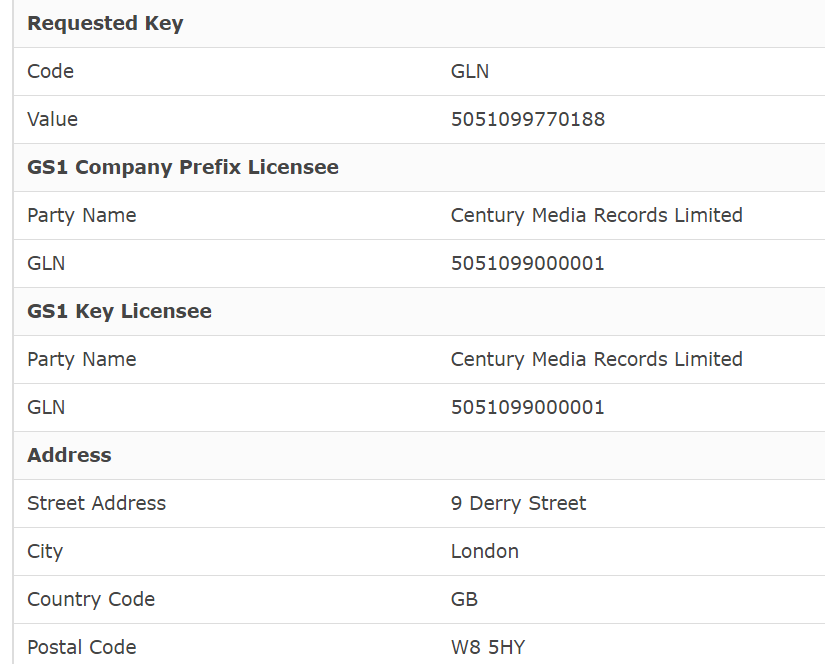
Task: Select Party Name under Company Prefix Licensee
Action: pos(82,216)
